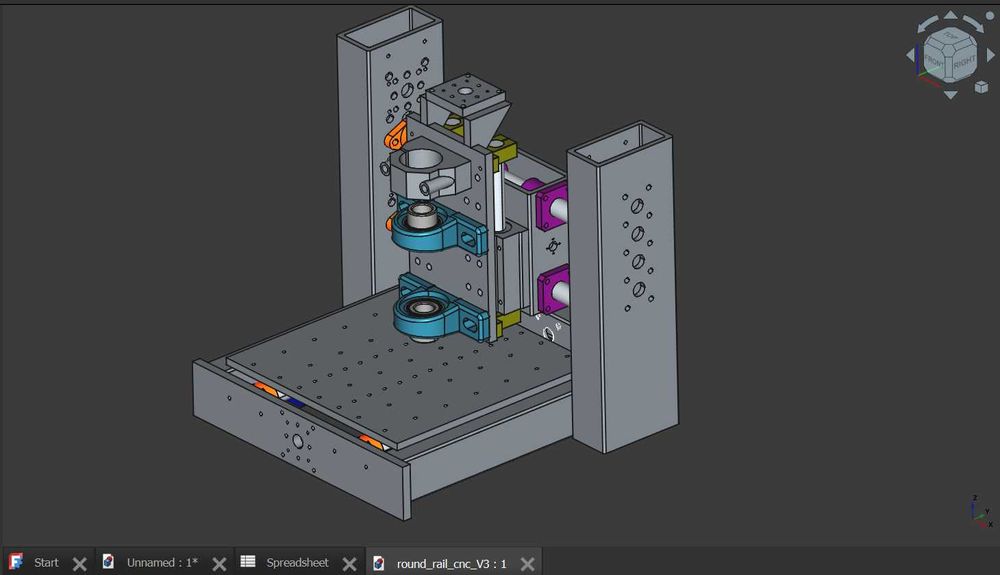This screenshot has width=1000, height=575.
Task: Click the navigation cube's front-right vertical edge
Action: (948, 68)
